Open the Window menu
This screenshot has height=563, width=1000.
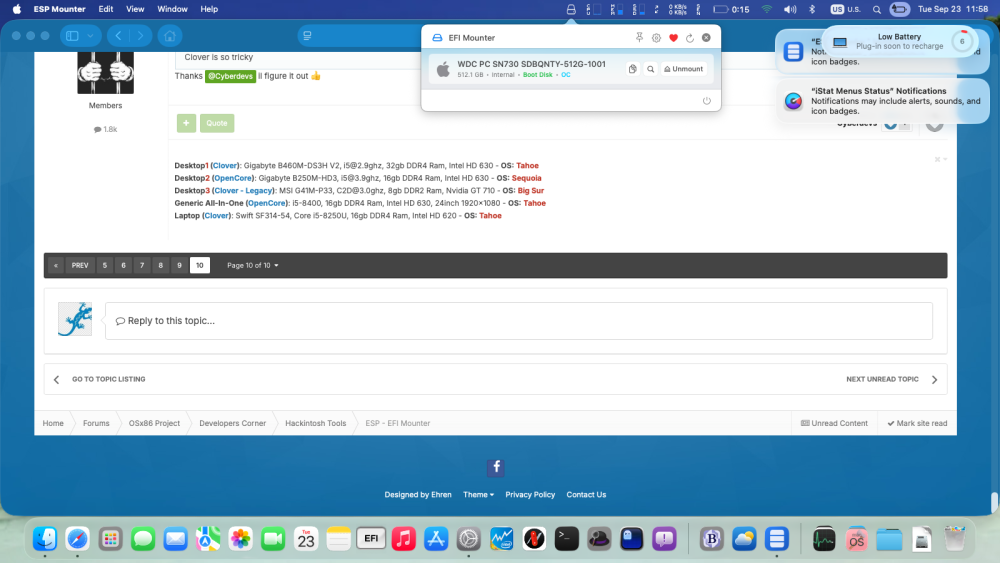coord(172,9)
